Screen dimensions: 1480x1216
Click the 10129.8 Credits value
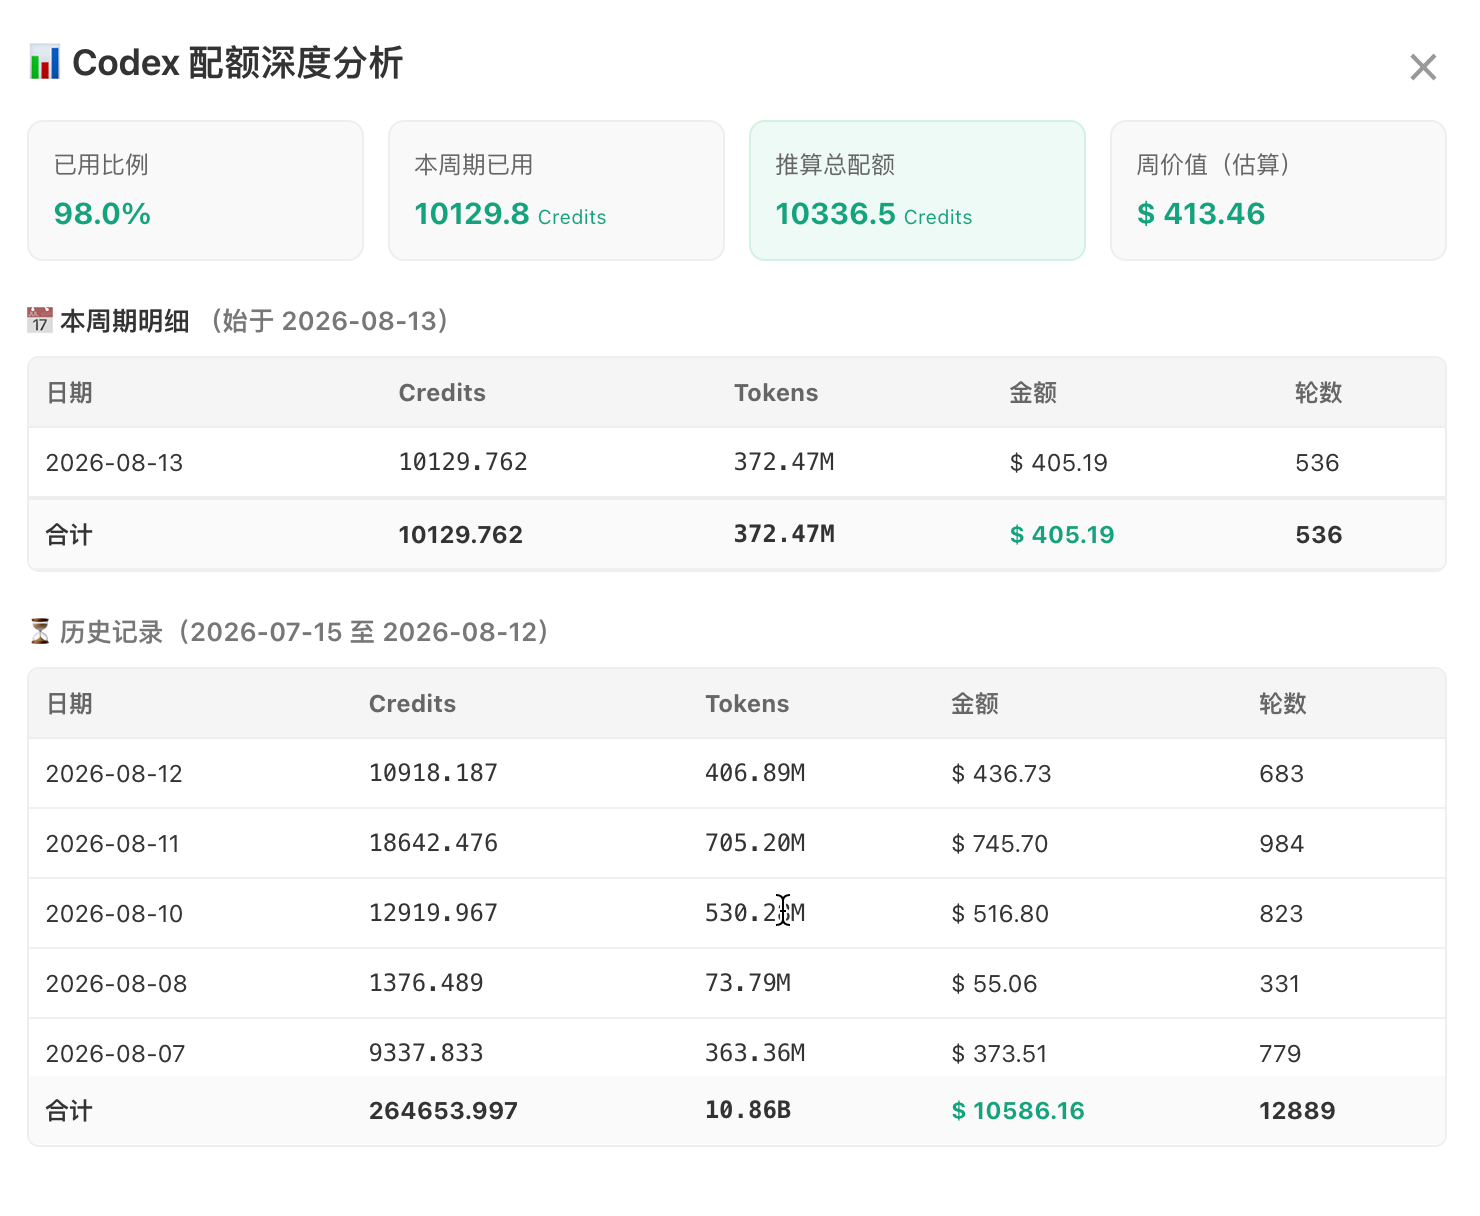(510, 214)
